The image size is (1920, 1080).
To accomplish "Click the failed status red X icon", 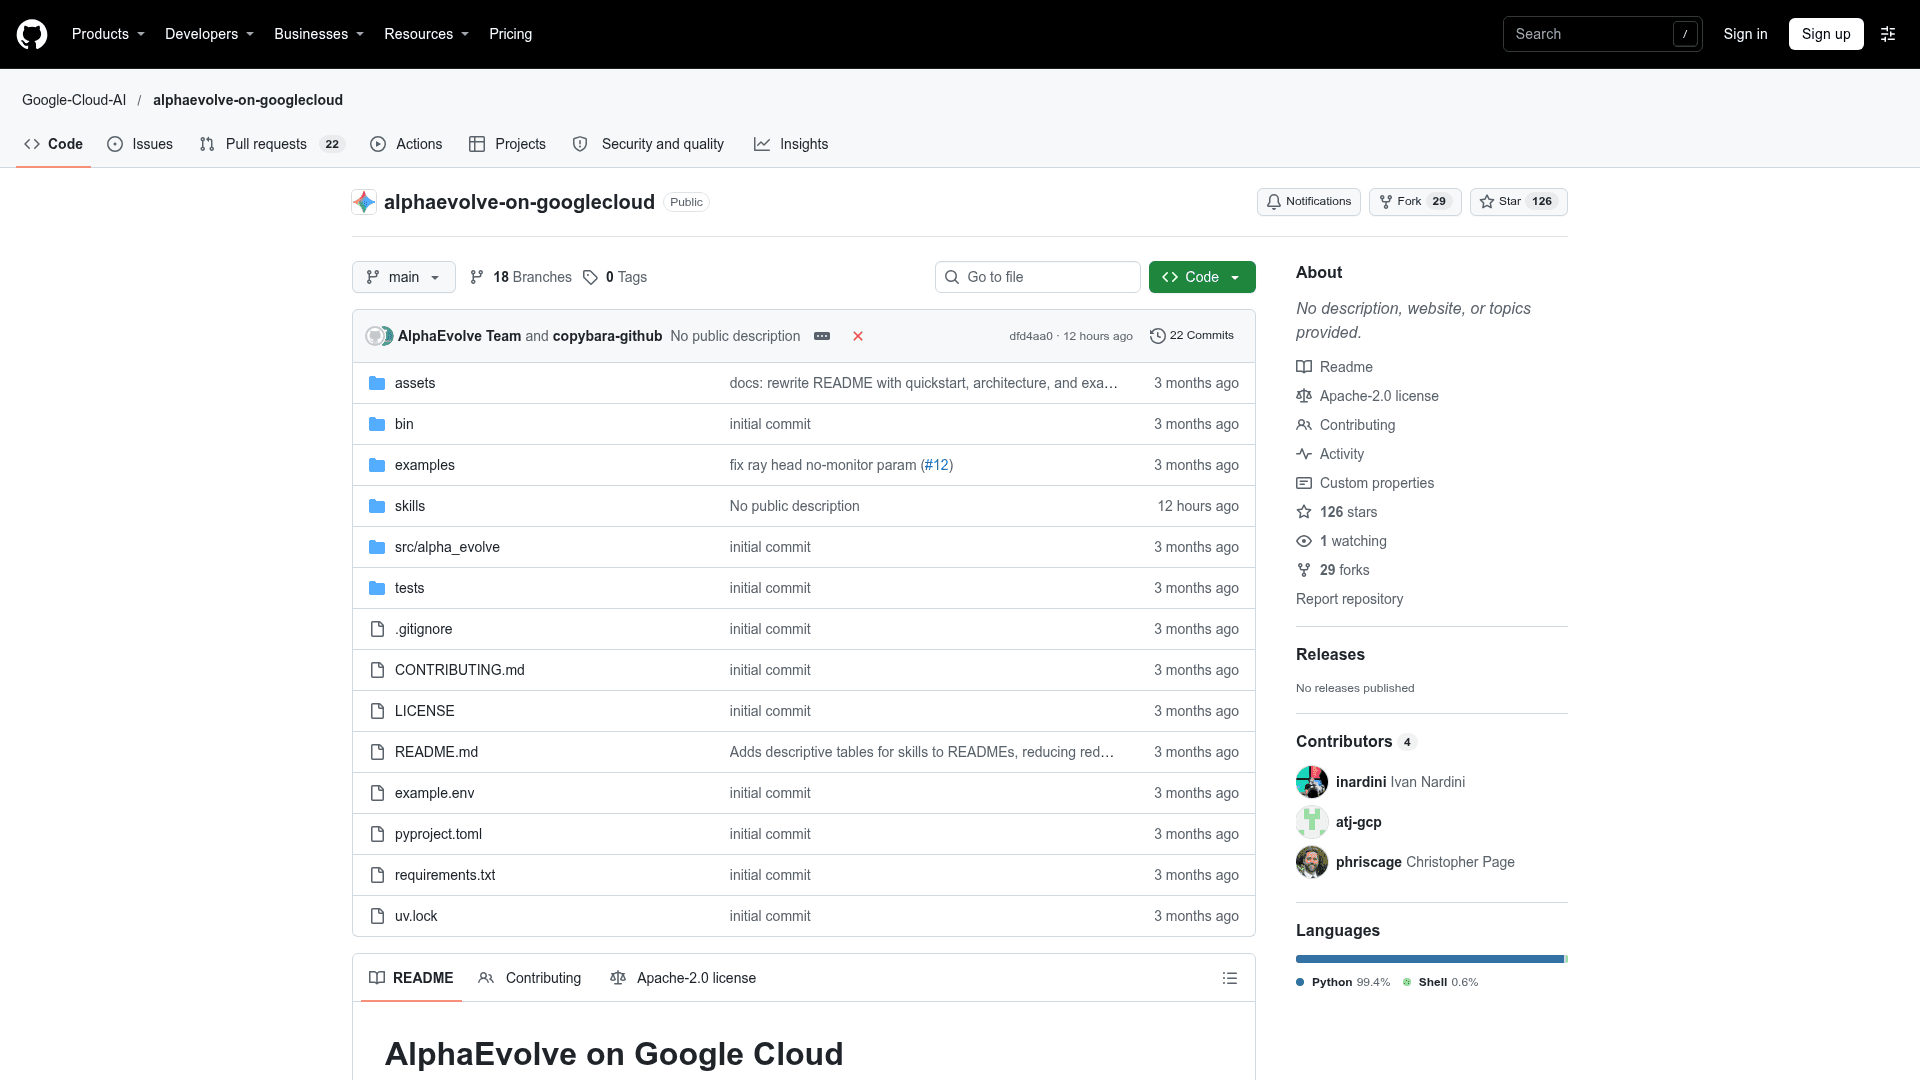I will pos(858,336).
